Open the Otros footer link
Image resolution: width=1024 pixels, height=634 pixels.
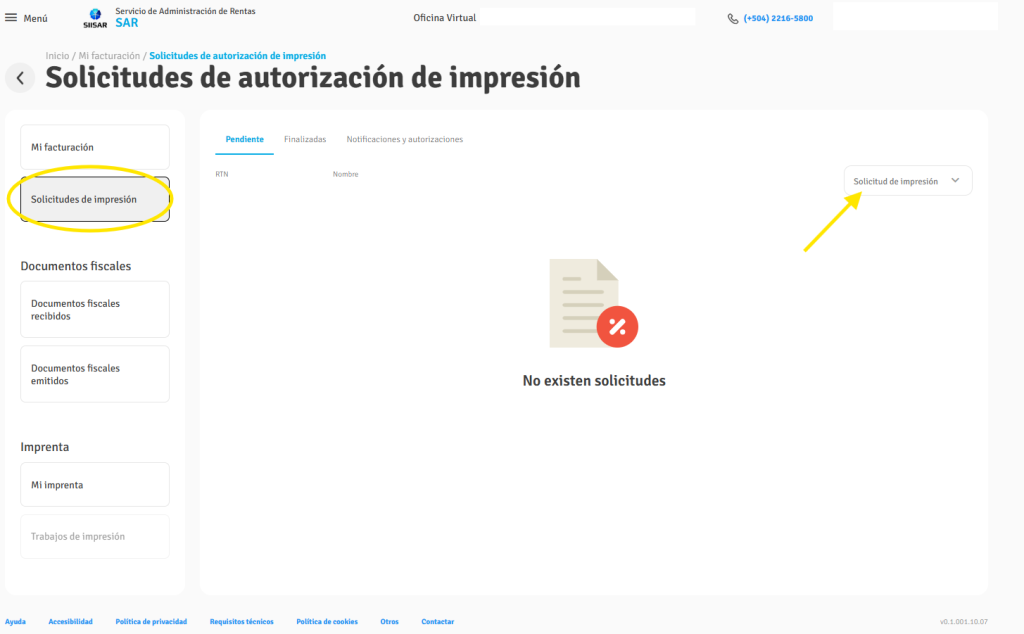click(389, 622)
